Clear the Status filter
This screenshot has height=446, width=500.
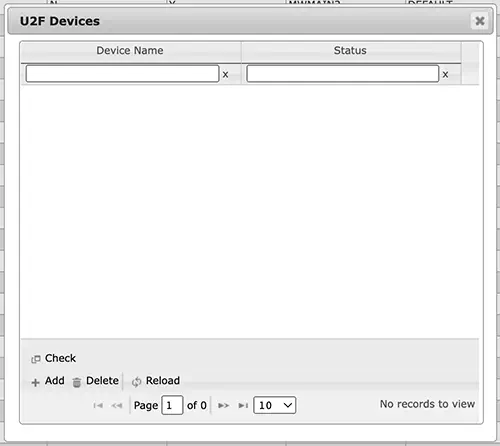tap(445, 75)
